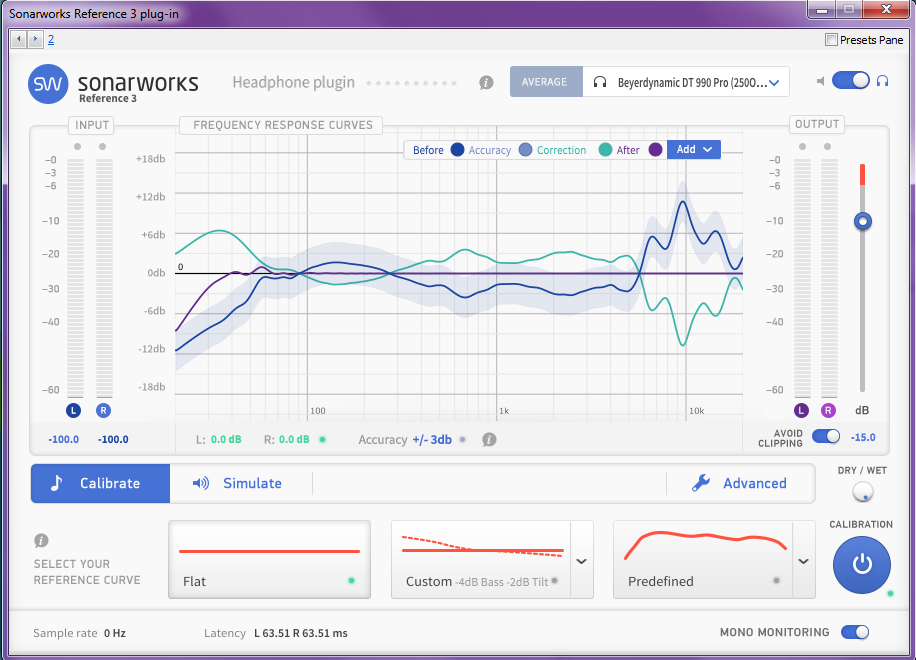Expand the Predefined curve options arrow
The width and height of the screenshot is (916, 660).
point(803,561)
